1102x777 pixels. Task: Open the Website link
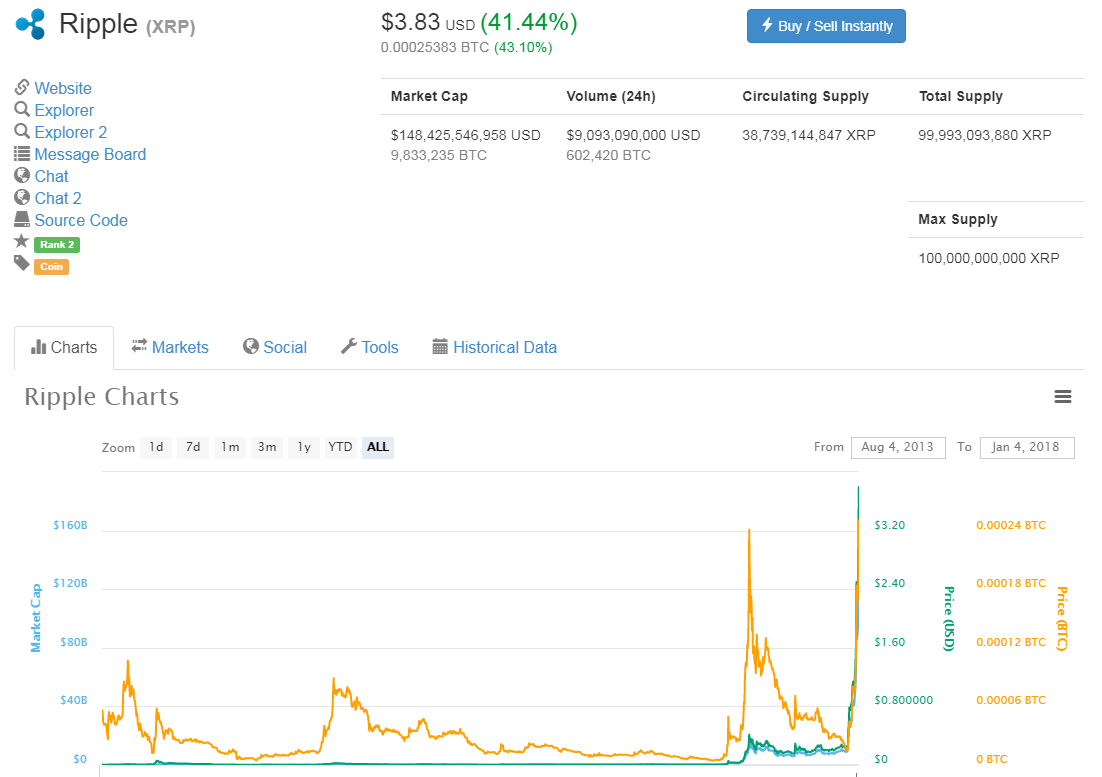pos(63,89)
